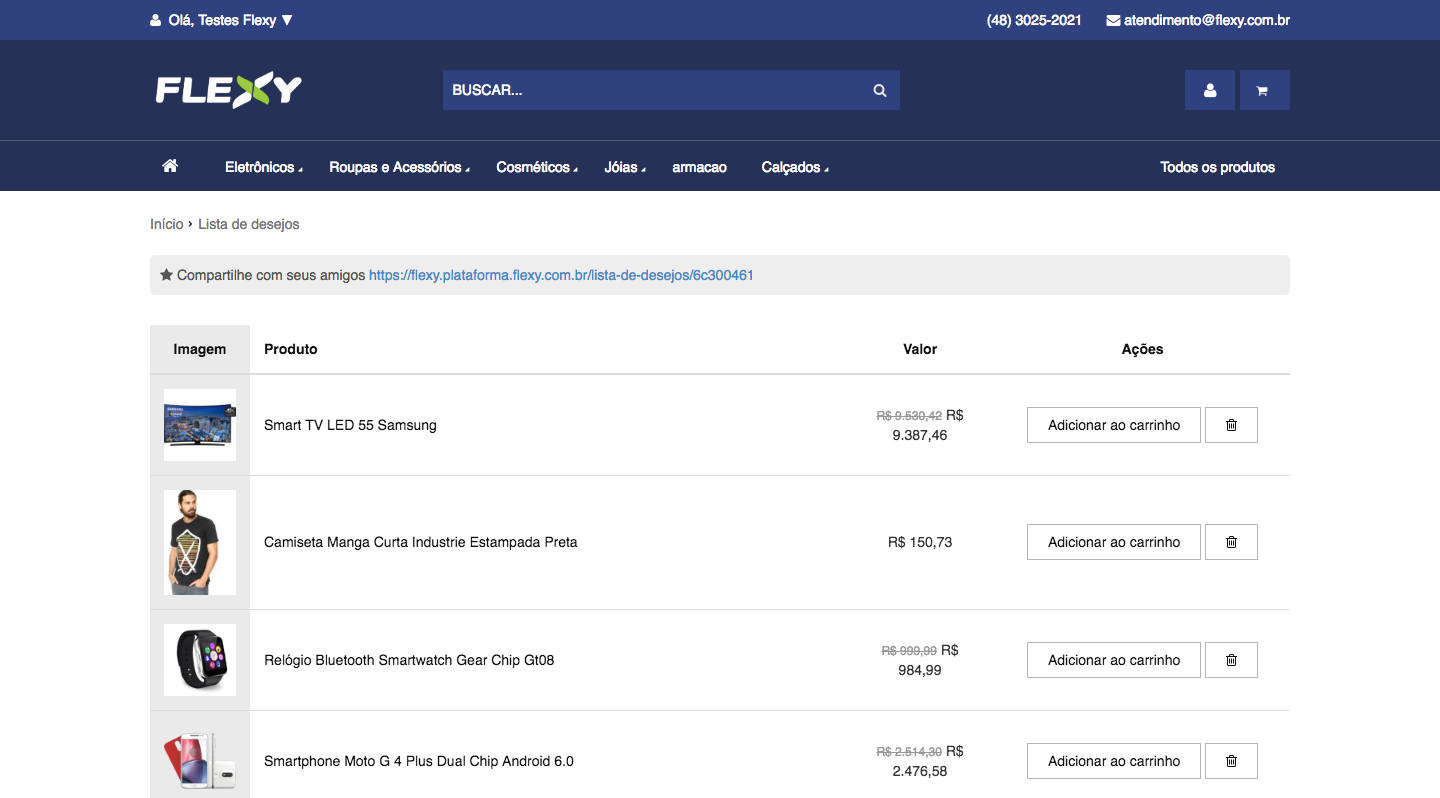Click the Imagem column header
The height and width of the screenshot is (798, 1440).
[200, 349]
